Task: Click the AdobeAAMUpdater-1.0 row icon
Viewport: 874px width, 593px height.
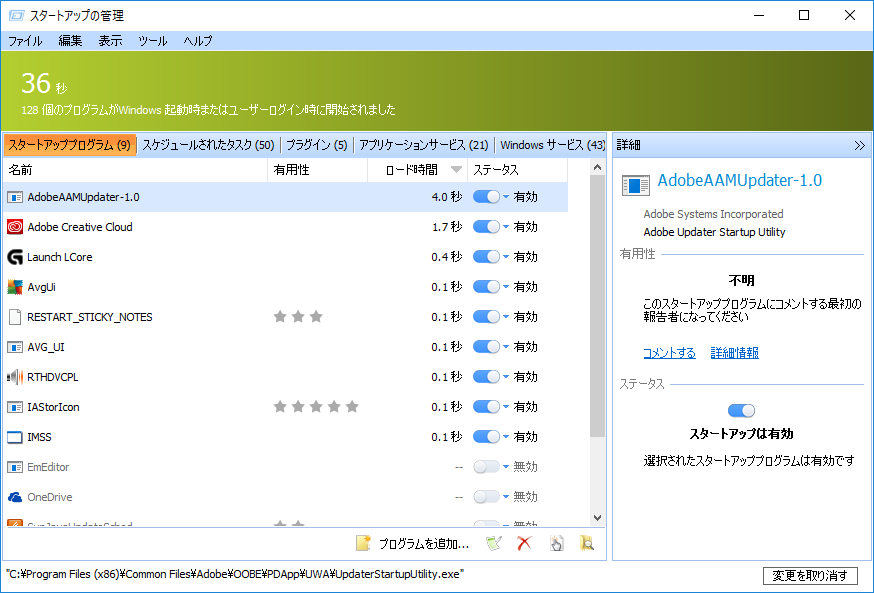Action: [x=15, y=197]
